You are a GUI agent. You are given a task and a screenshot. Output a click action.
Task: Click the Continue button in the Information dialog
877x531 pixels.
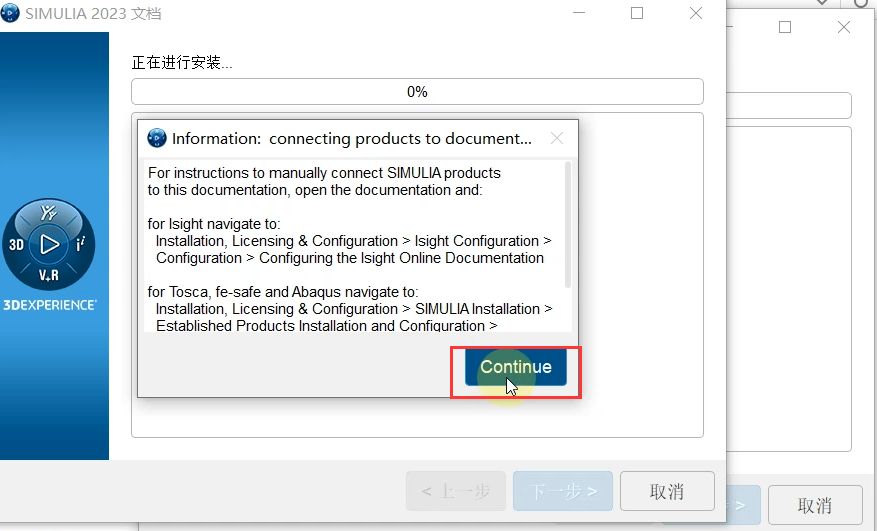tap(516, 367)
